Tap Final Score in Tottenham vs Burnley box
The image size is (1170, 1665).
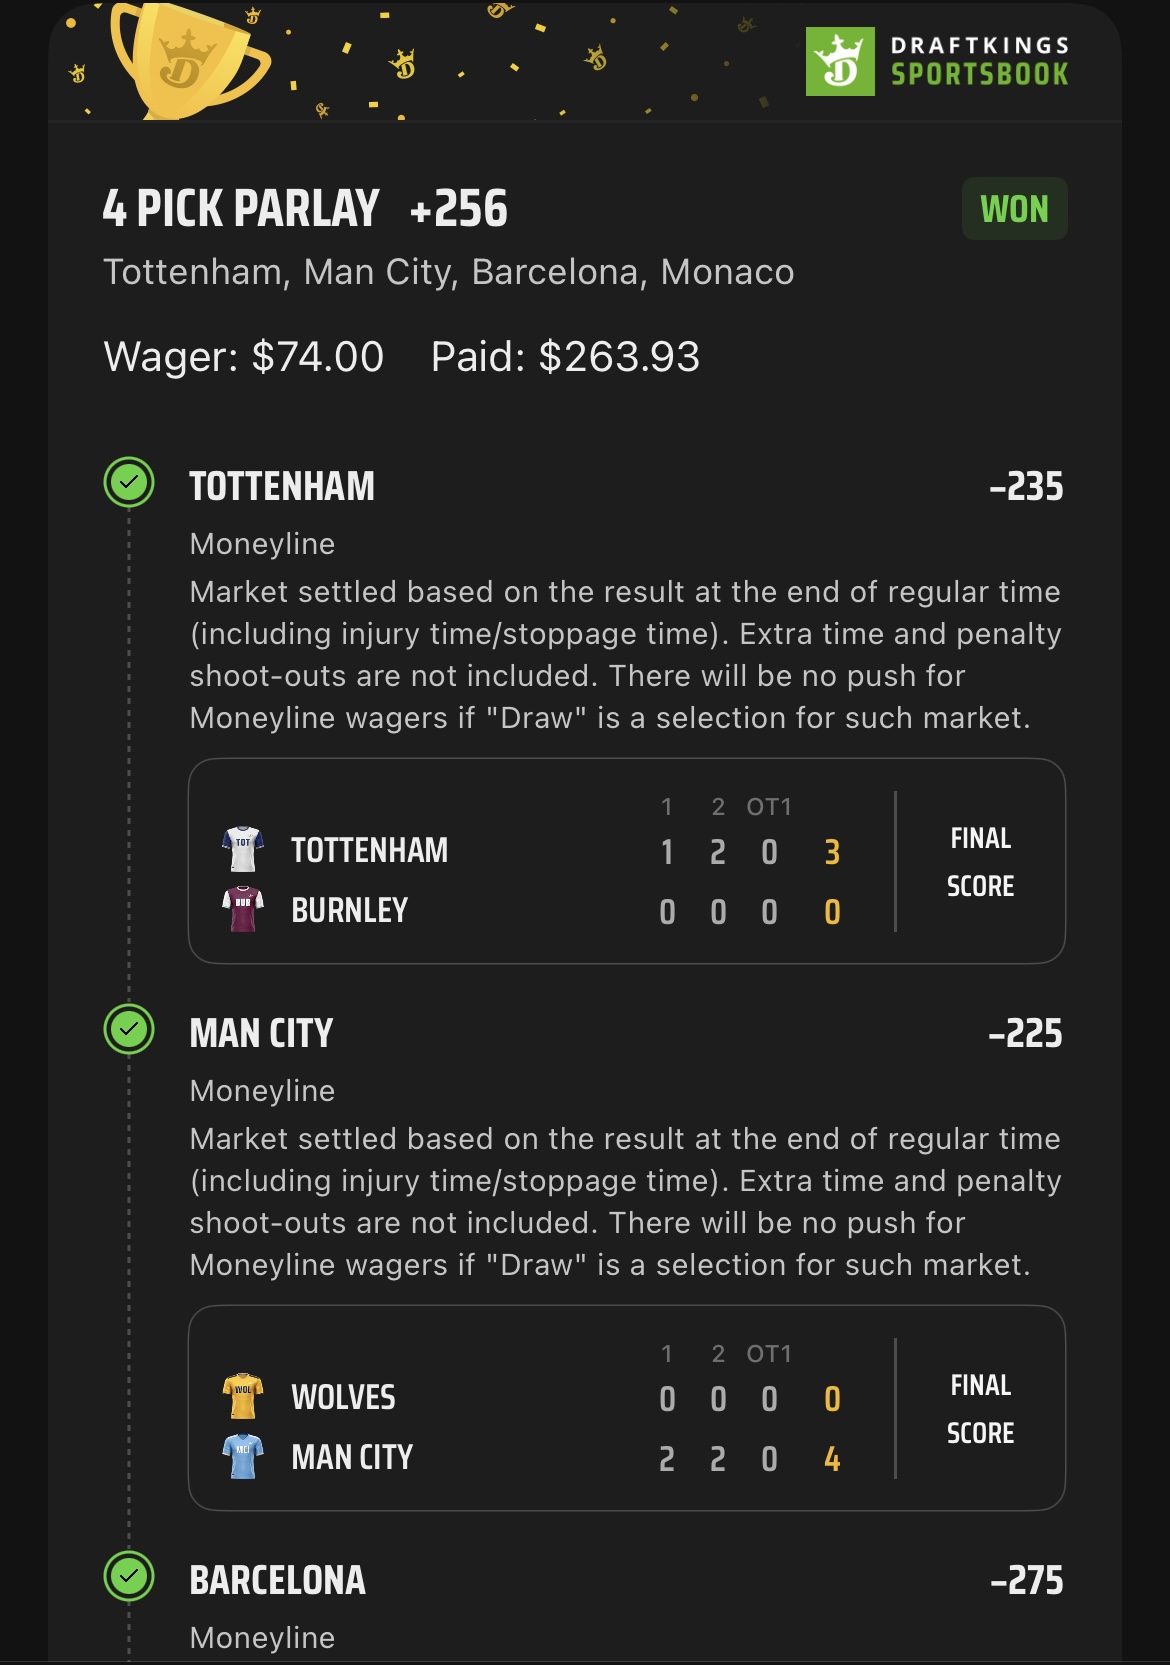[980, 862]
